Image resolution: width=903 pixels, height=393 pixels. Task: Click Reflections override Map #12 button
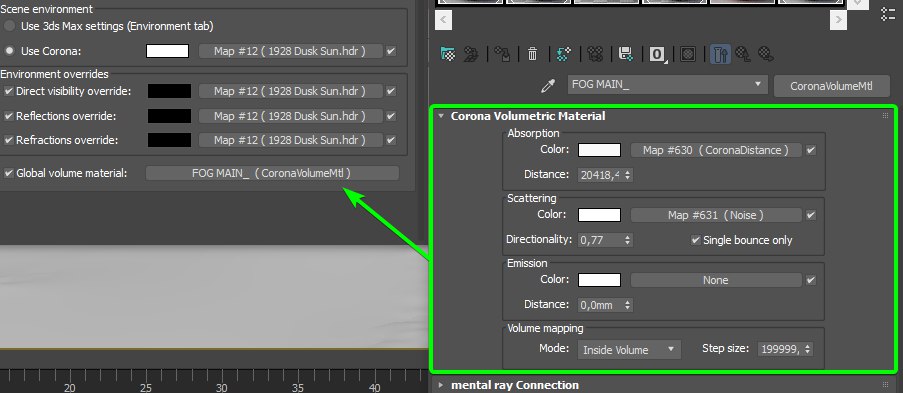coord(290,116)
